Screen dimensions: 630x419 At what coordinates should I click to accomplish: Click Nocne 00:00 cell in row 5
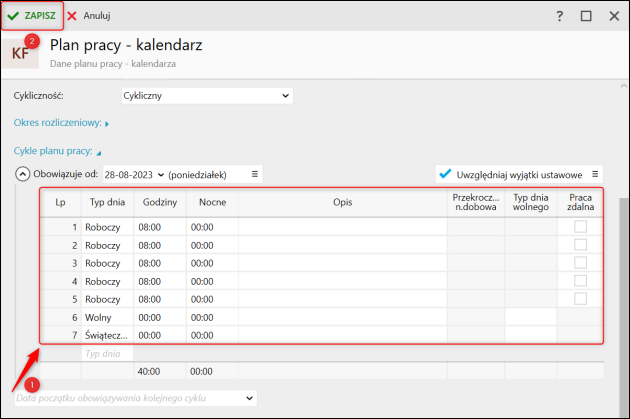tap(213, 300)
